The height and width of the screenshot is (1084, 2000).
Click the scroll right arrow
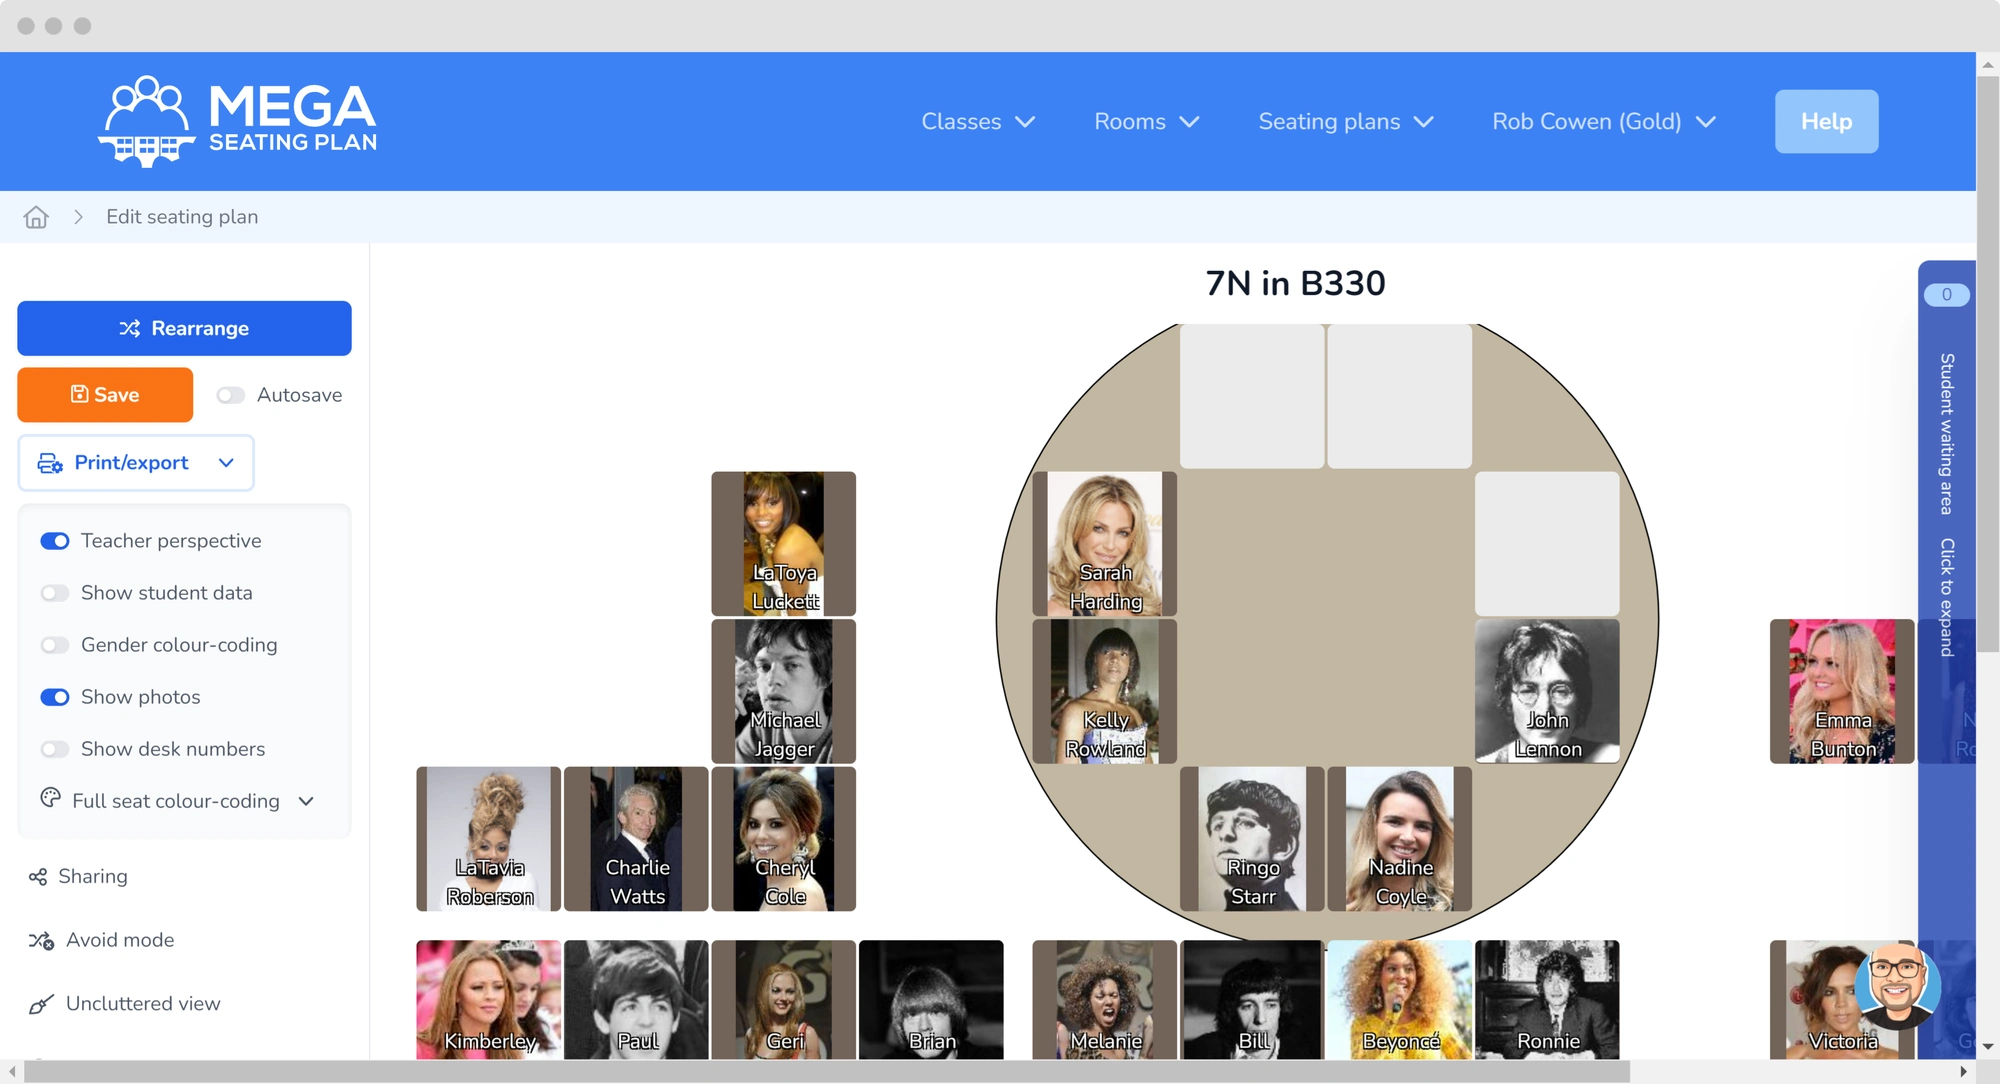tap(1963, 1072)
